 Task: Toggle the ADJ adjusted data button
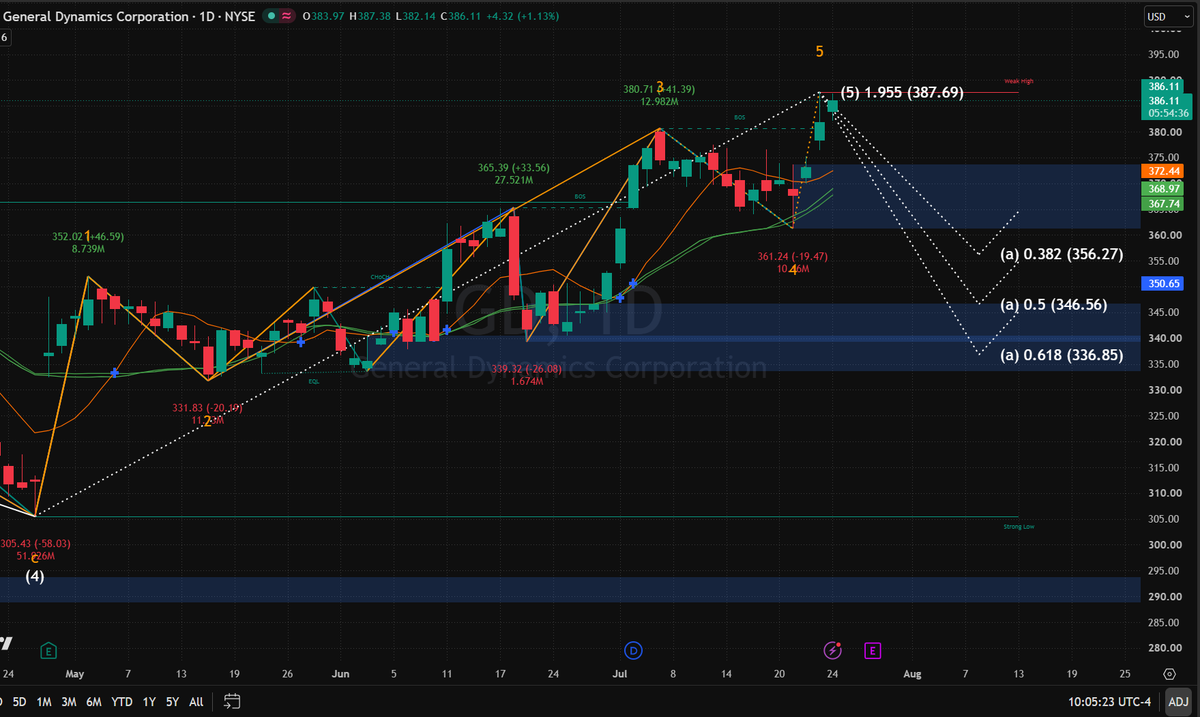[x=1178, y=701]
